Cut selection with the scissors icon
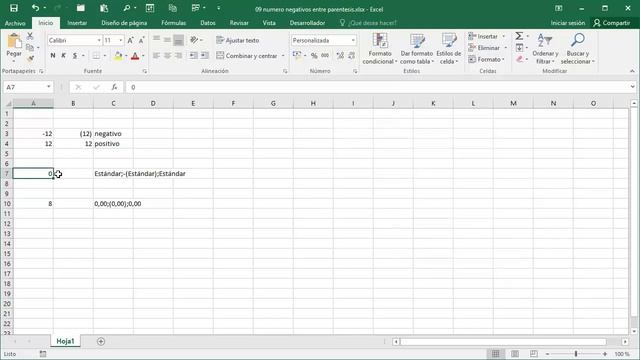The height and width of the screenshot is (360, 640). [x=30, y=36]
